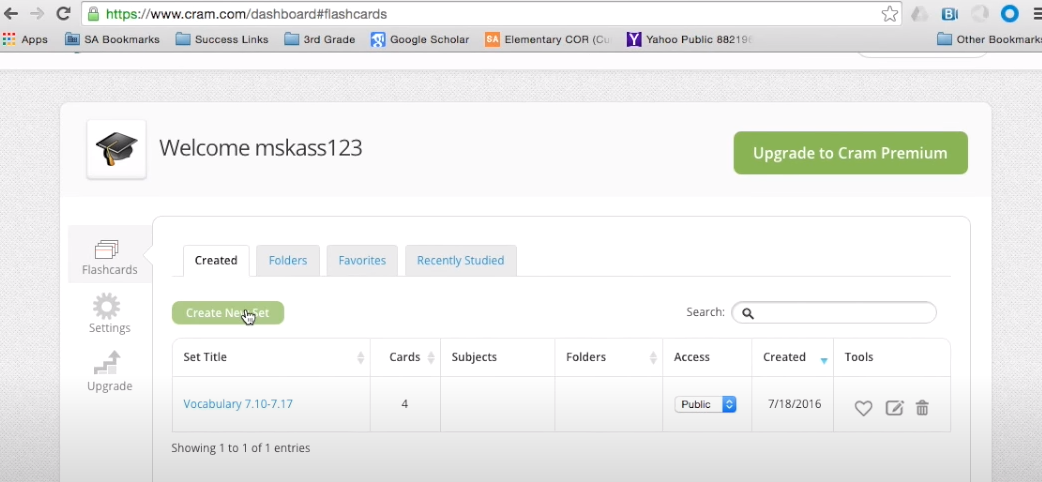Reload the page with refresh icon

click(63, 13)
